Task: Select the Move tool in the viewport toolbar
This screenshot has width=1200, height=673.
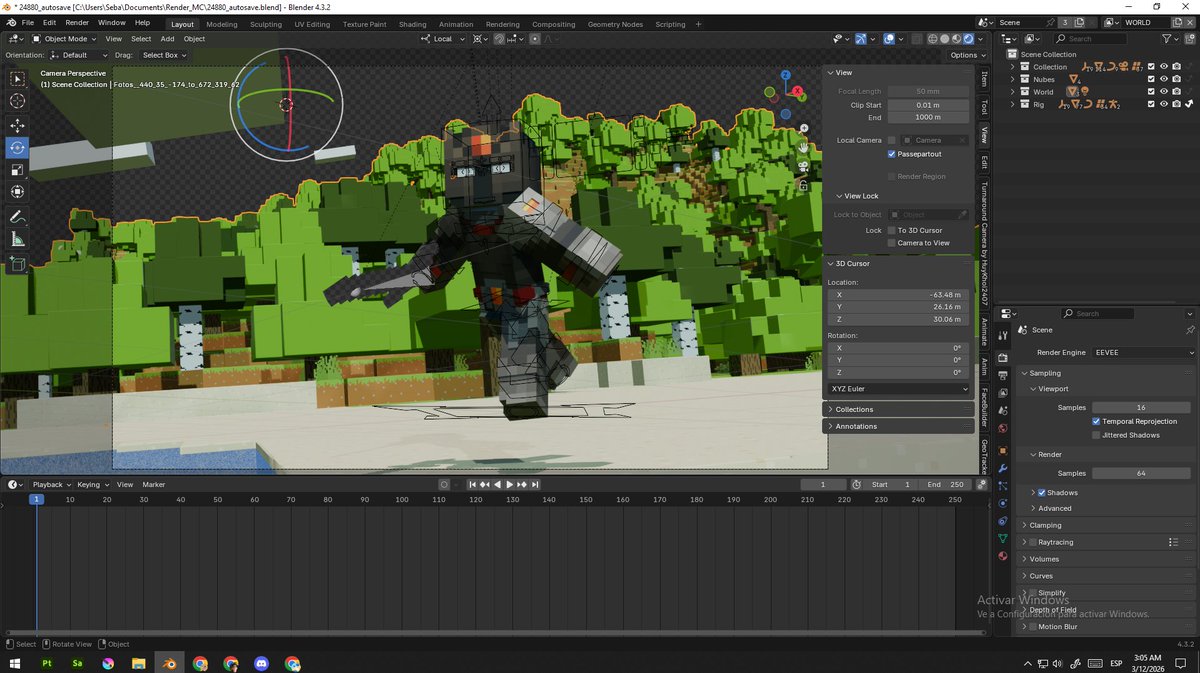Action: click(x=17, y=125)
